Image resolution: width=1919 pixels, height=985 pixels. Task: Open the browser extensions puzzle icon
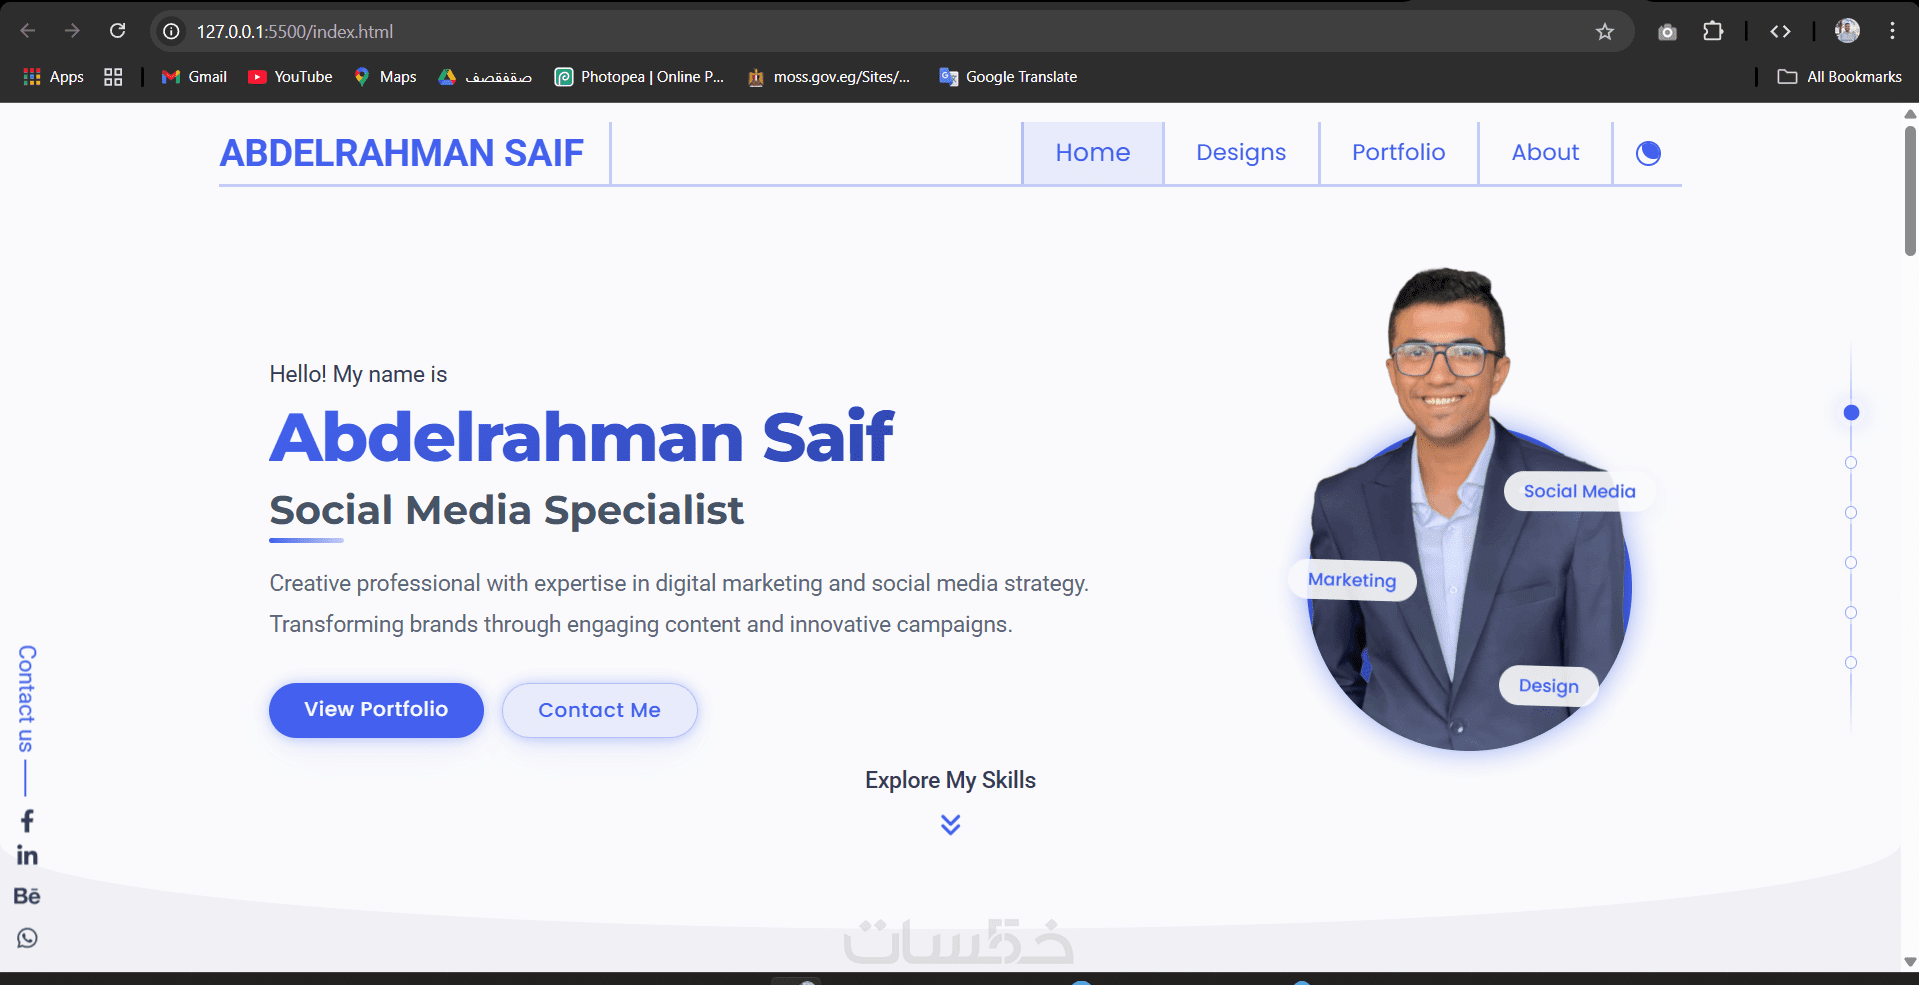[1713, 32]
